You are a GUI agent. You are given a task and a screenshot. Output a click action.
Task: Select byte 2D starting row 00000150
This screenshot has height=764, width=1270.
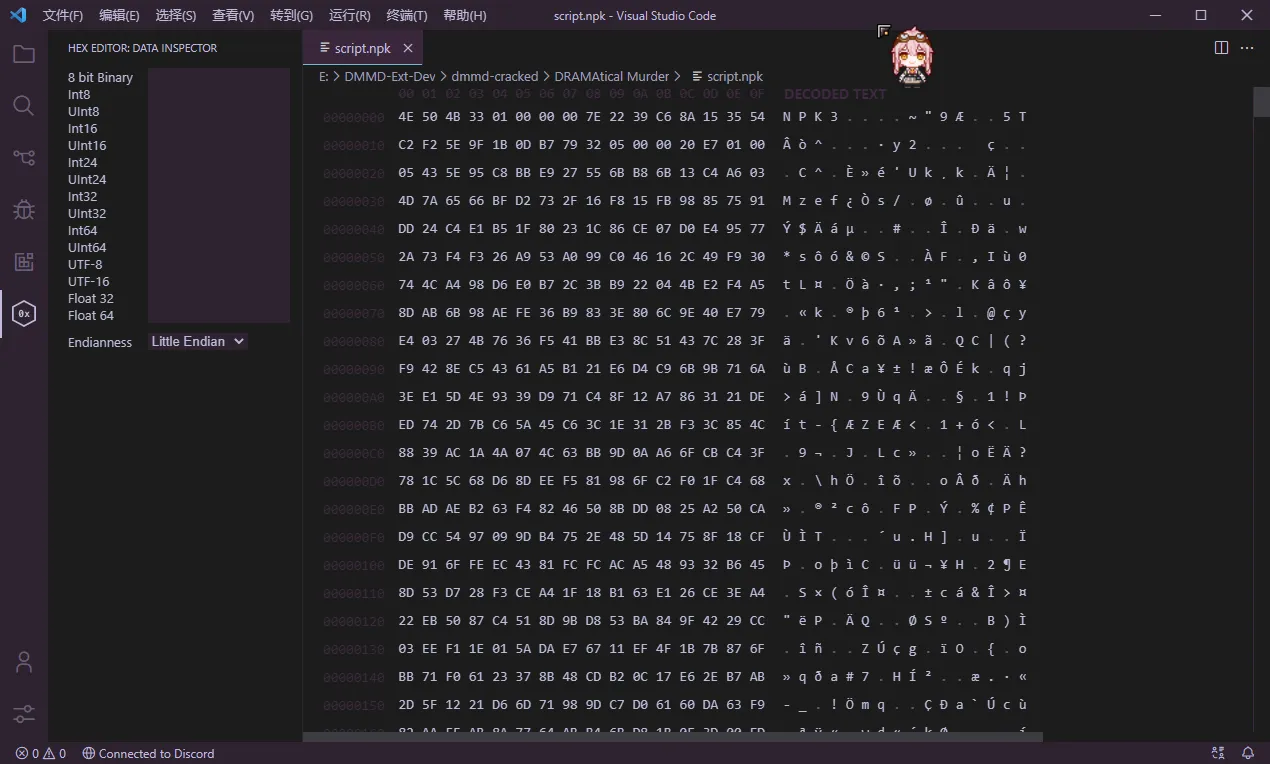click(x=406, y=704)
